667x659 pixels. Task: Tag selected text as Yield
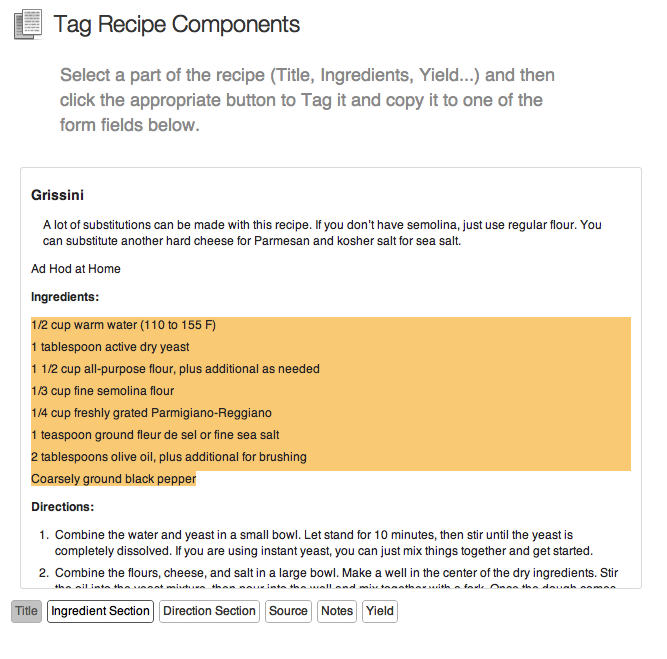380,611
